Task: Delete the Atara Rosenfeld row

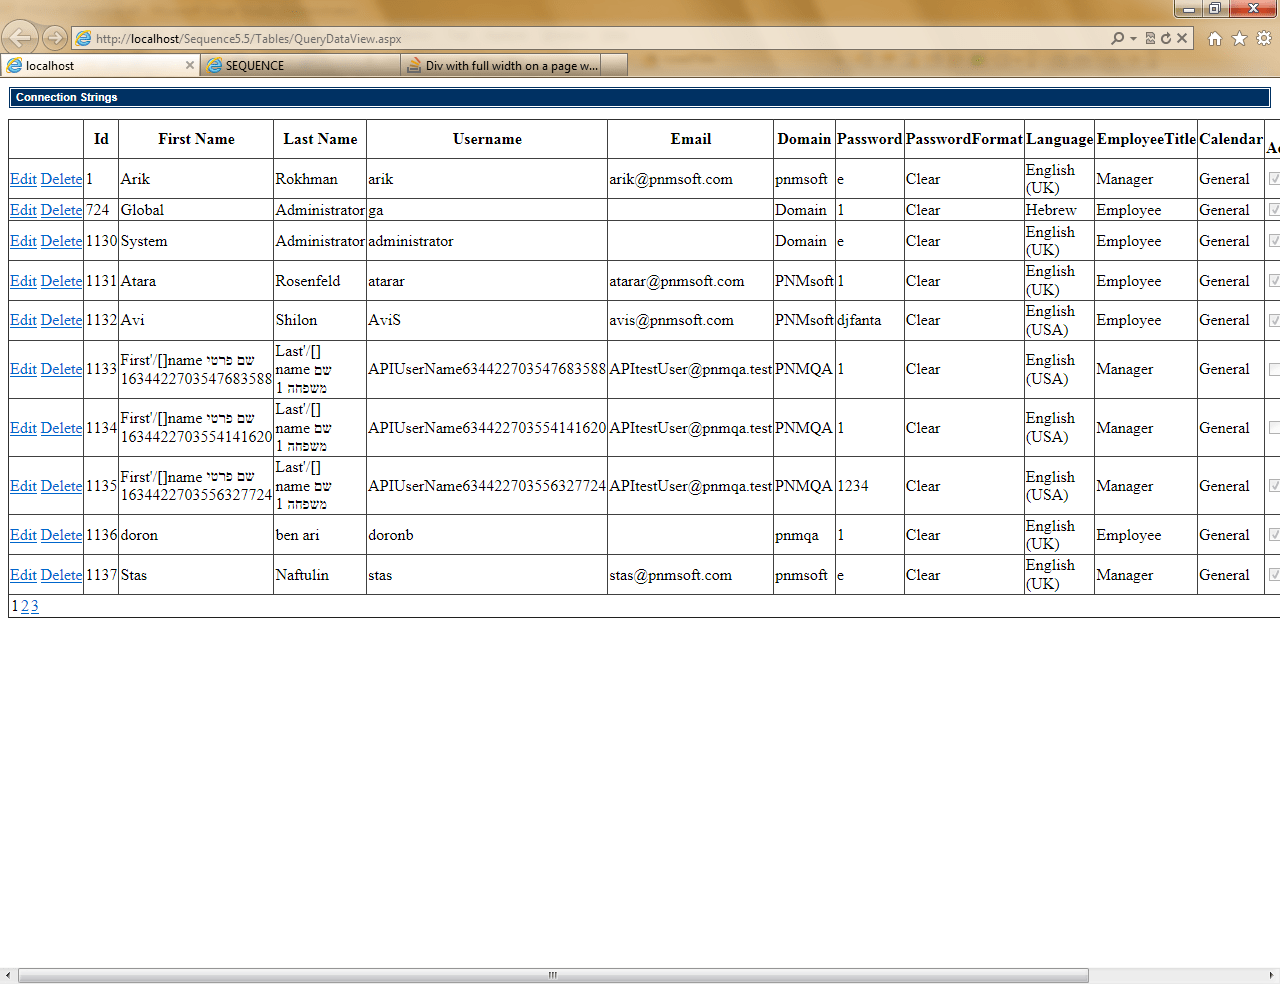Action: tap(61, 281)
